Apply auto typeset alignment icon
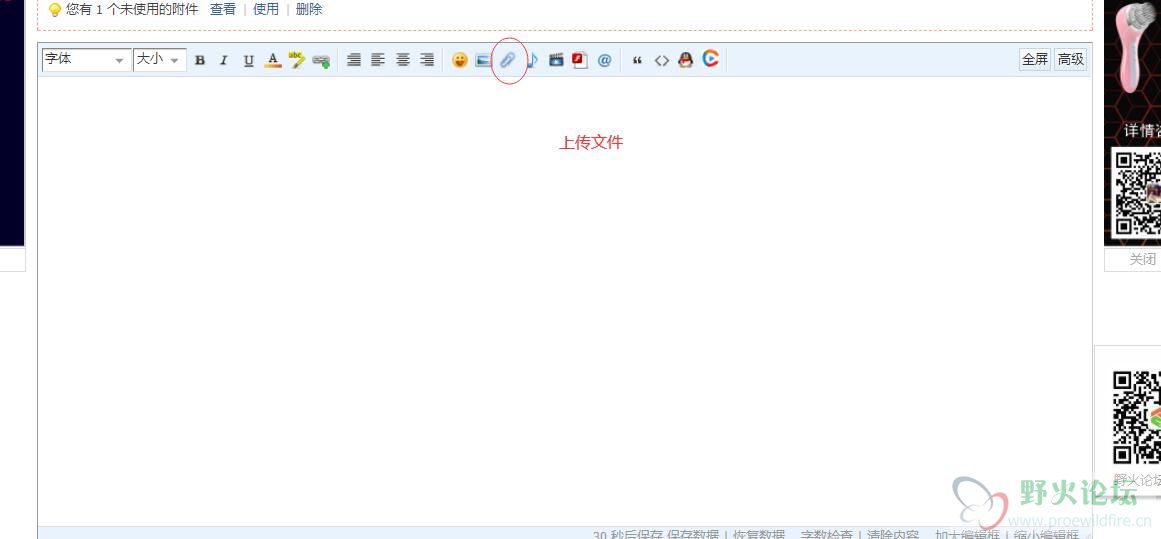Screen dimensions: 1161x539 pos(354,61)
